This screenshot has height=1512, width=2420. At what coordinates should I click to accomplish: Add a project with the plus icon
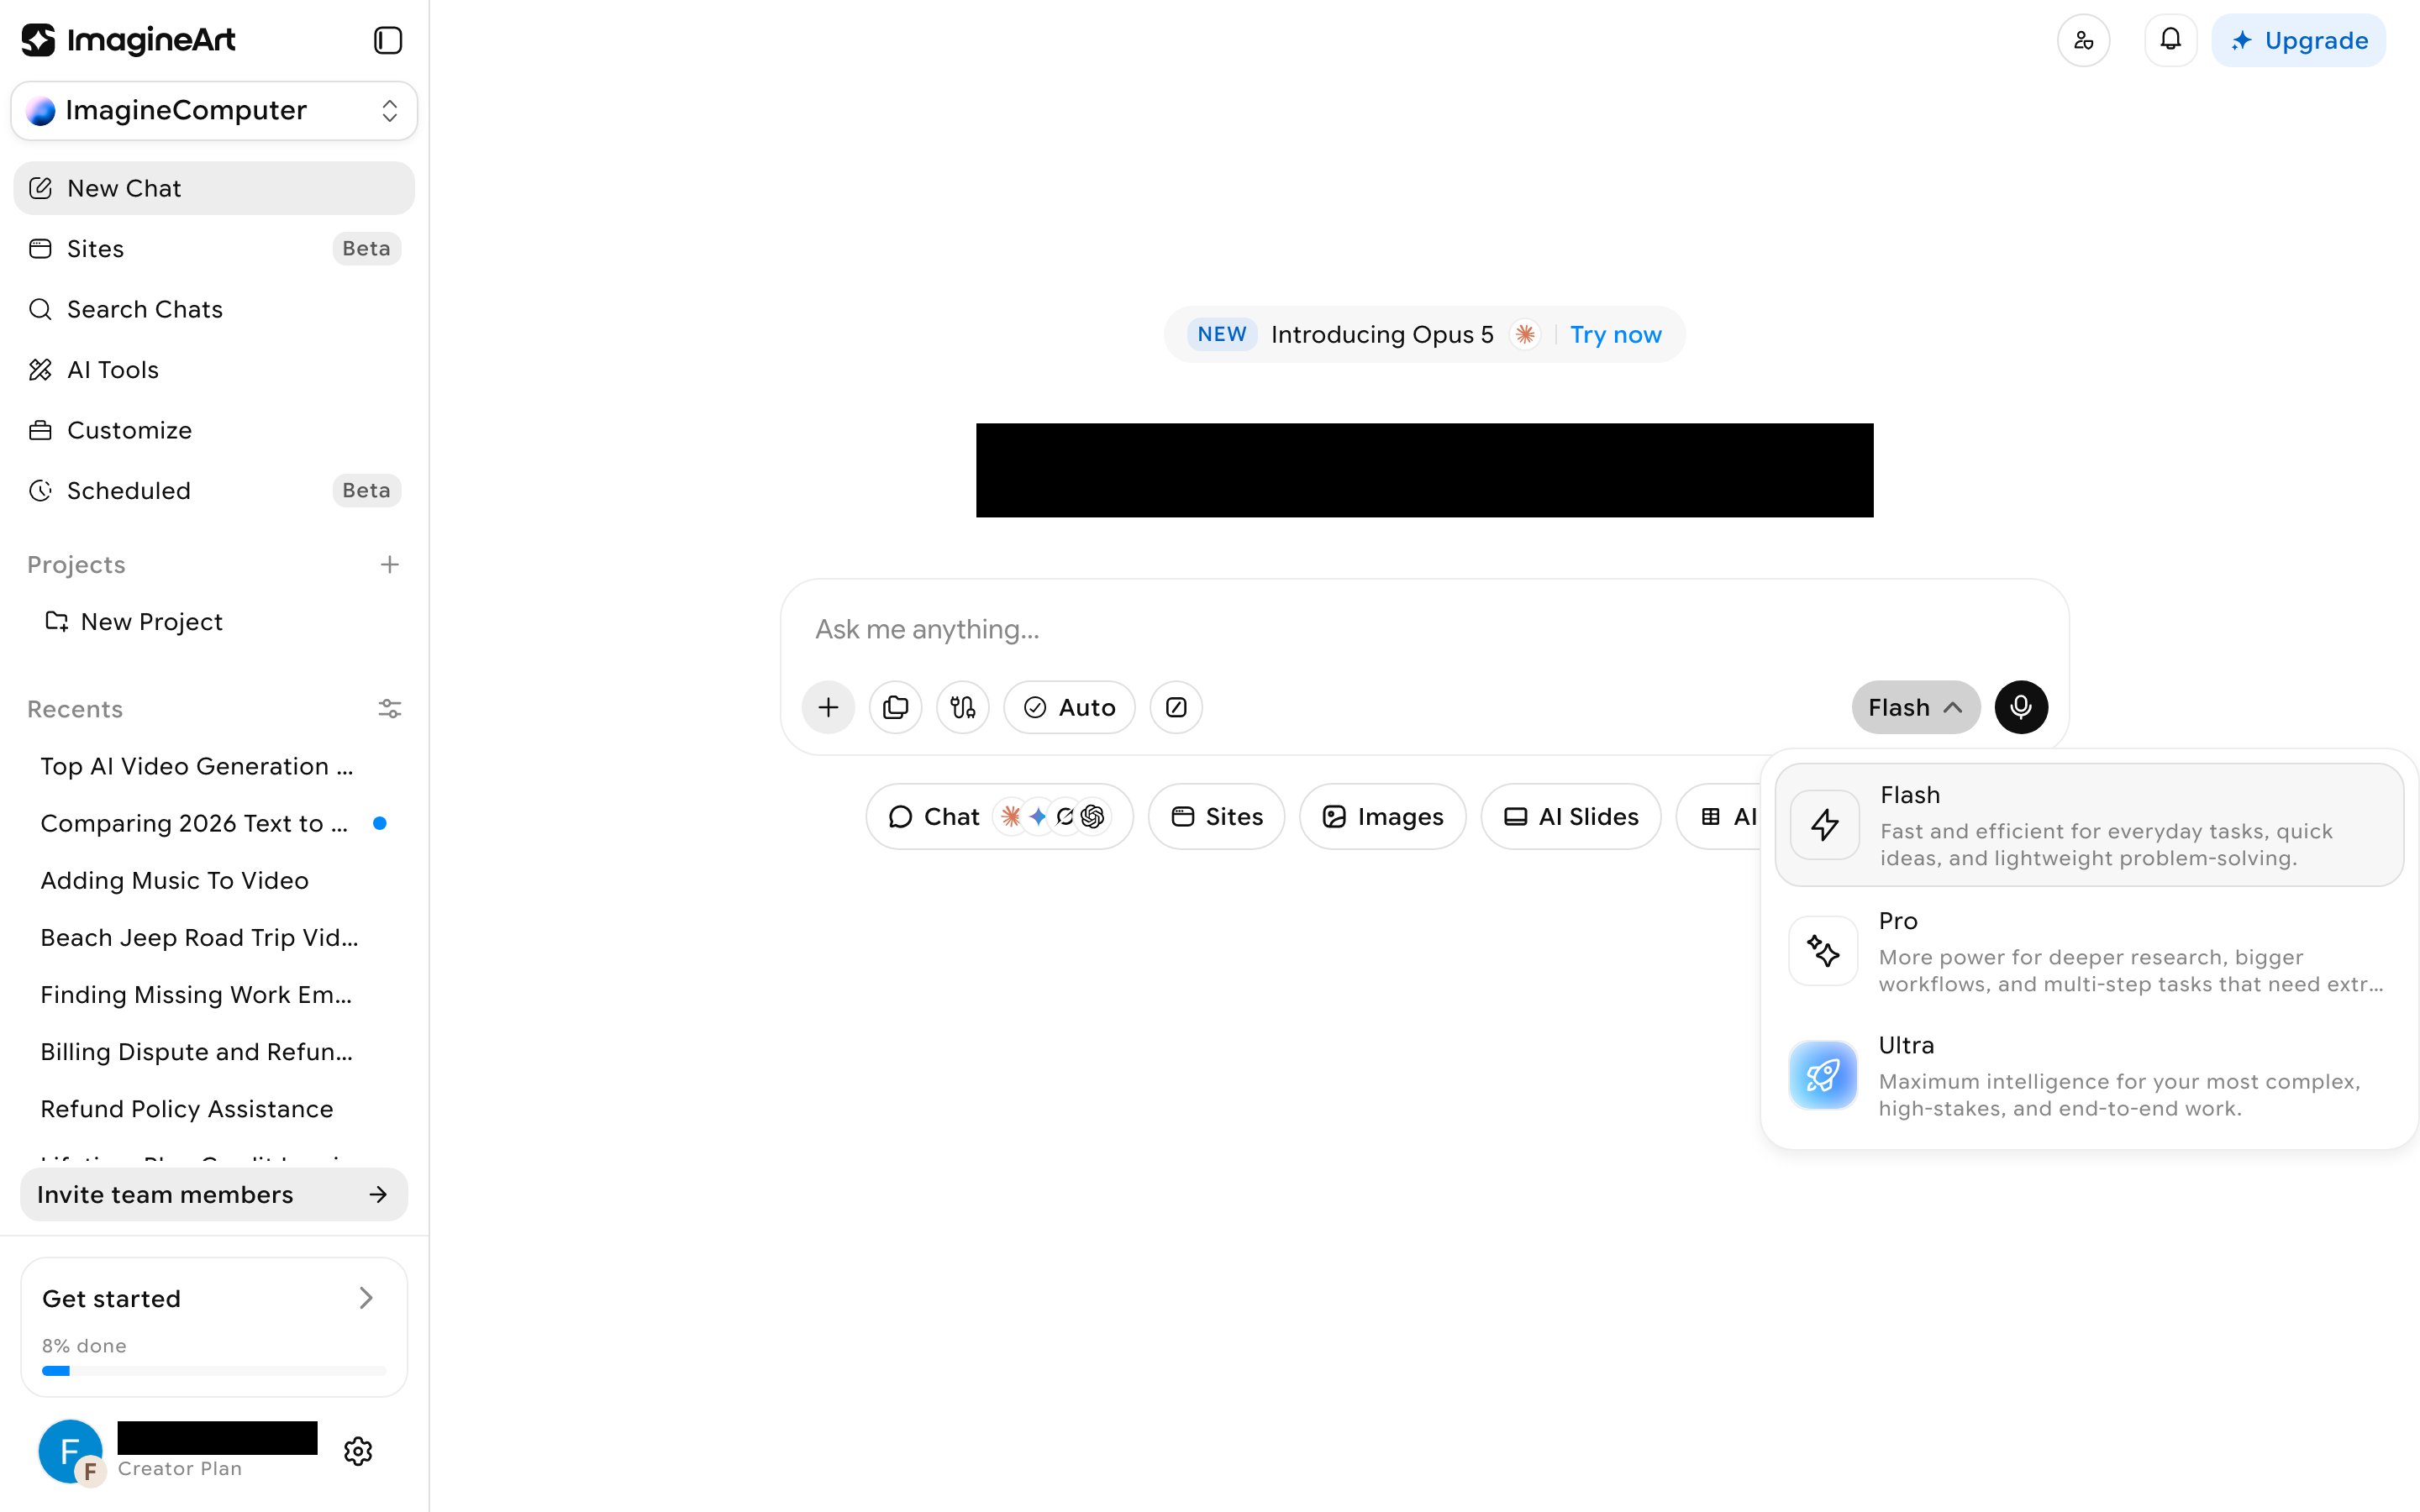pos(390,565)
